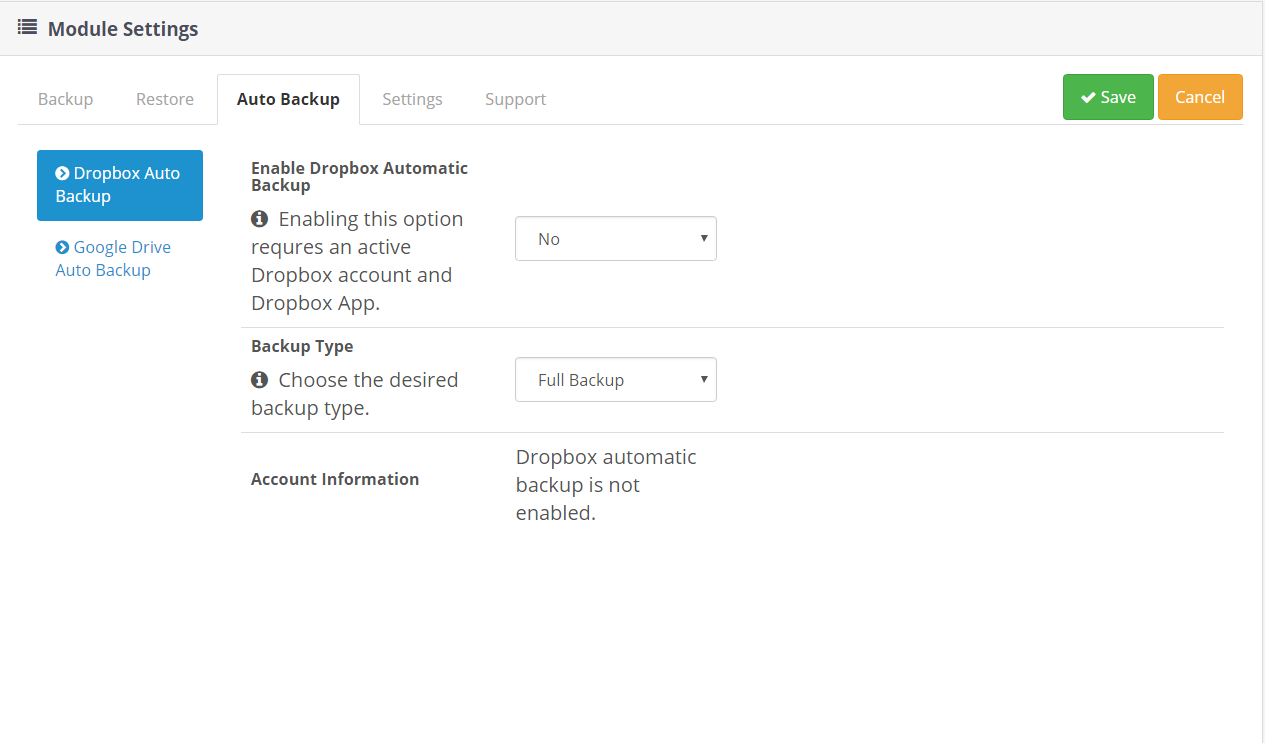
Task: Click the info icon beside 'Choose the desired backup type'
Action: [x=260, y=379]
